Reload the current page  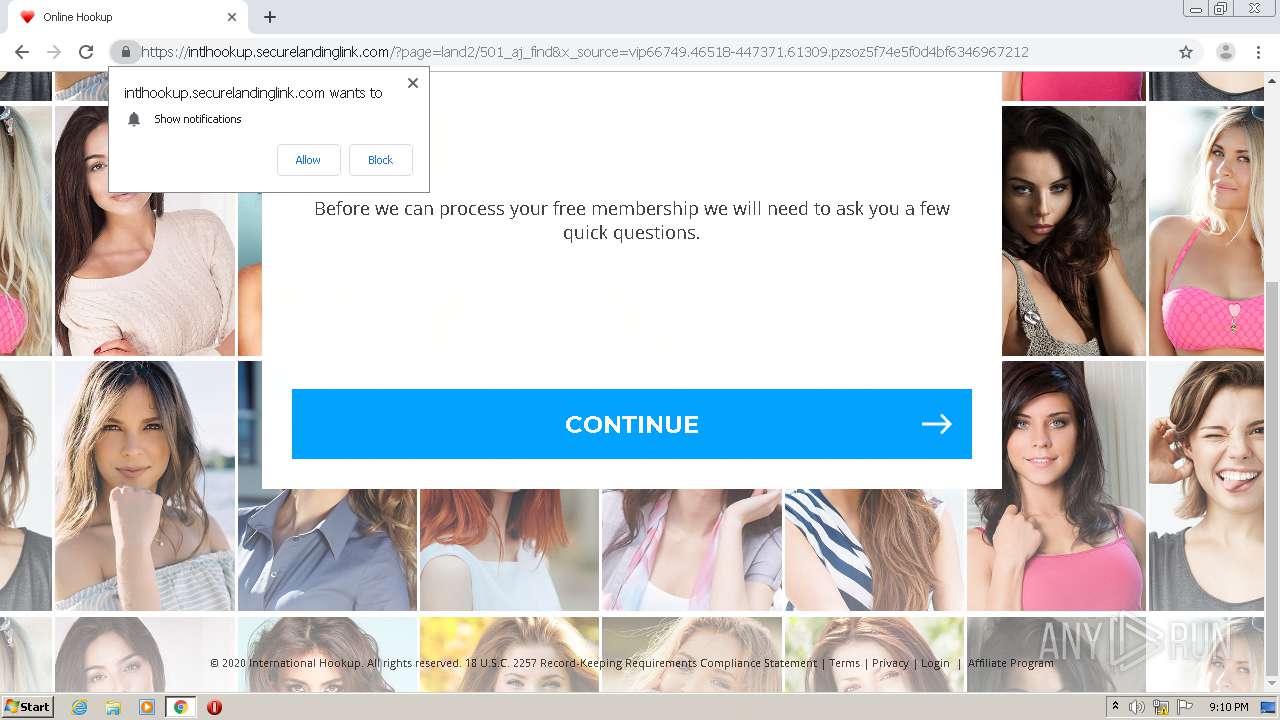86,52
